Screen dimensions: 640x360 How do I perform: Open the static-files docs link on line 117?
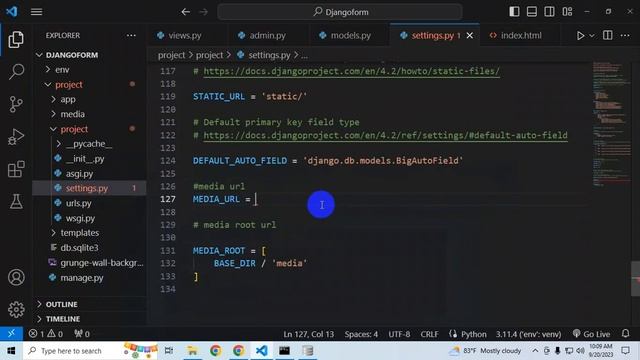tap(351, 71)
